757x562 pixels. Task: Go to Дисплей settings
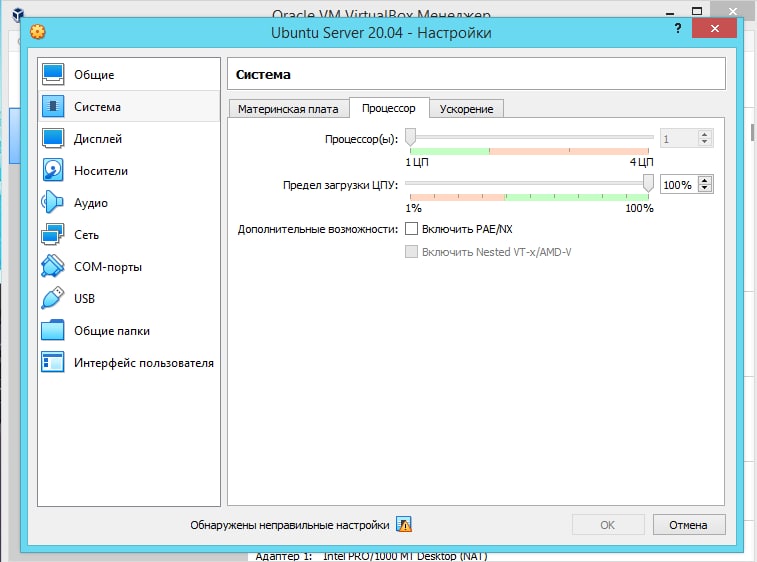click(x=129, y=139)
